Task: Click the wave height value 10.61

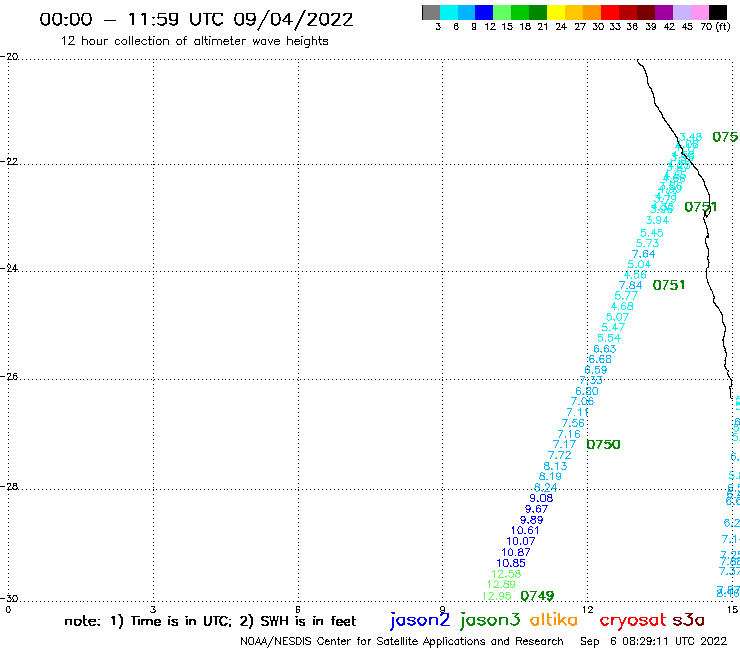Action: point(525,531)
